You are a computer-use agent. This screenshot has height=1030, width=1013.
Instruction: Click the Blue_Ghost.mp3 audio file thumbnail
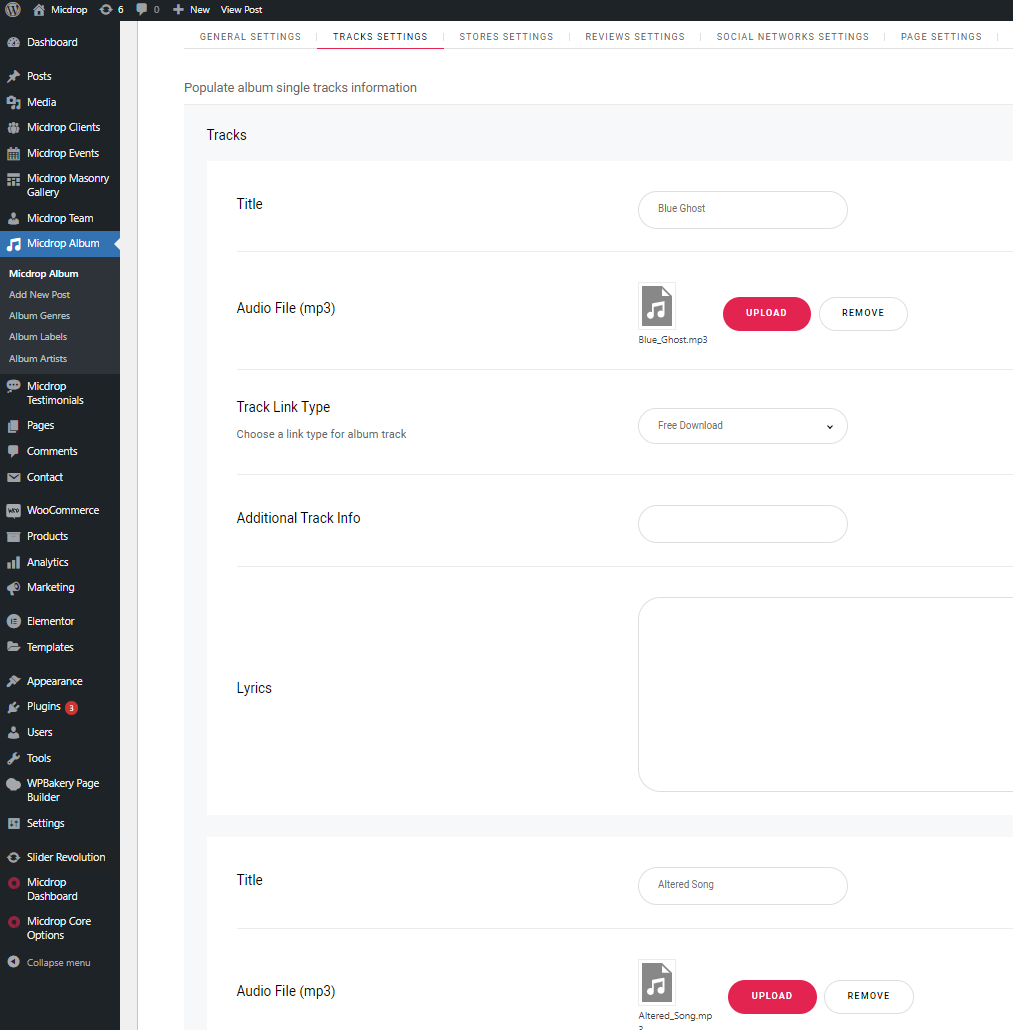pyautogui.click(x=657, y=305)
